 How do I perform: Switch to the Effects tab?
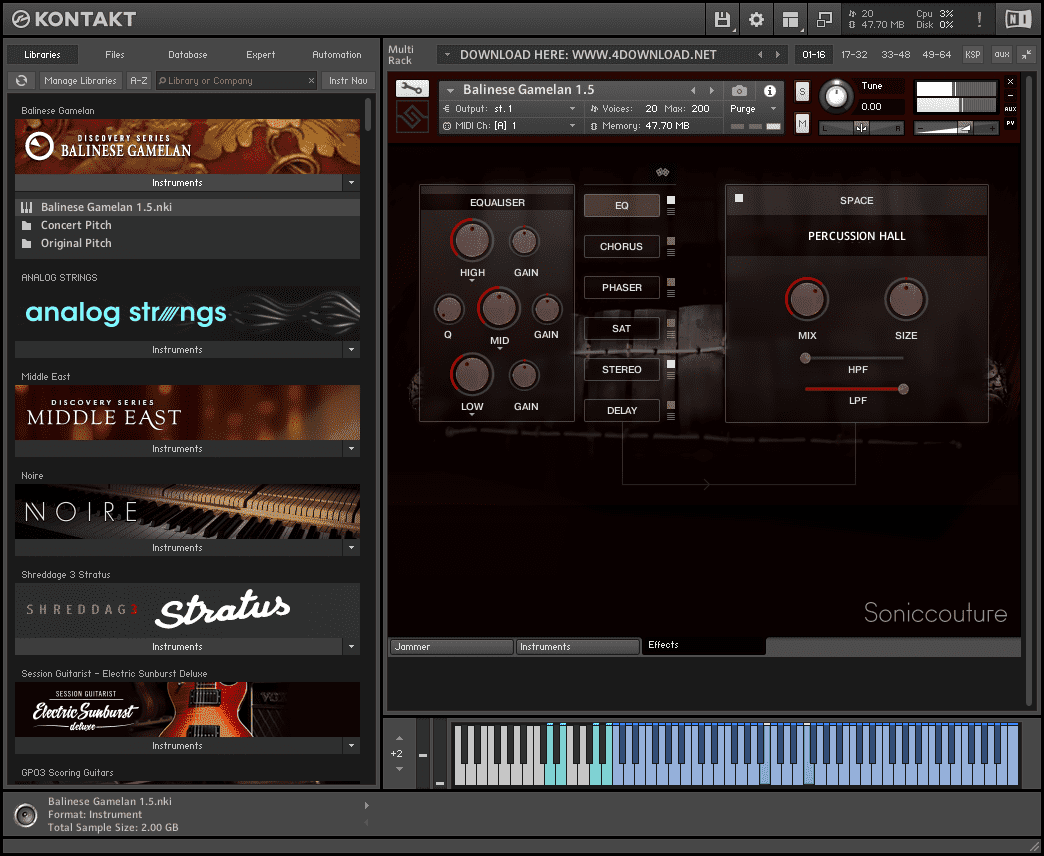(x=663, y=645)
